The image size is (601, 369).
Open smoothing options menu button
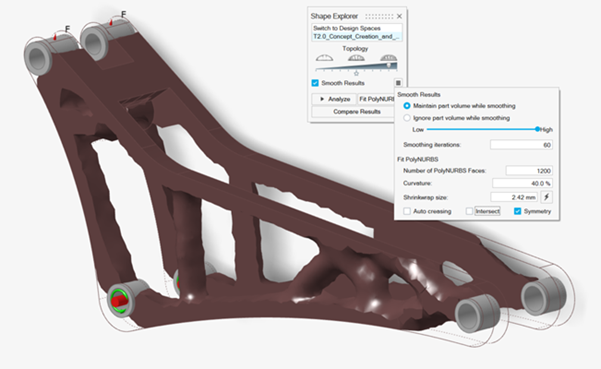(398, 83)
